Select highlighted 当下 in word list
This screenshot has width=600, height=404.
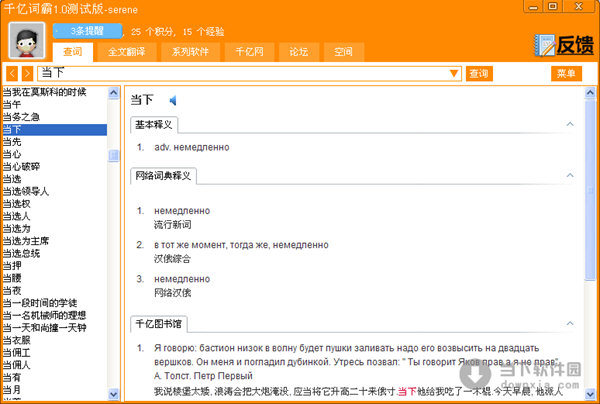[x=54, y=129]
